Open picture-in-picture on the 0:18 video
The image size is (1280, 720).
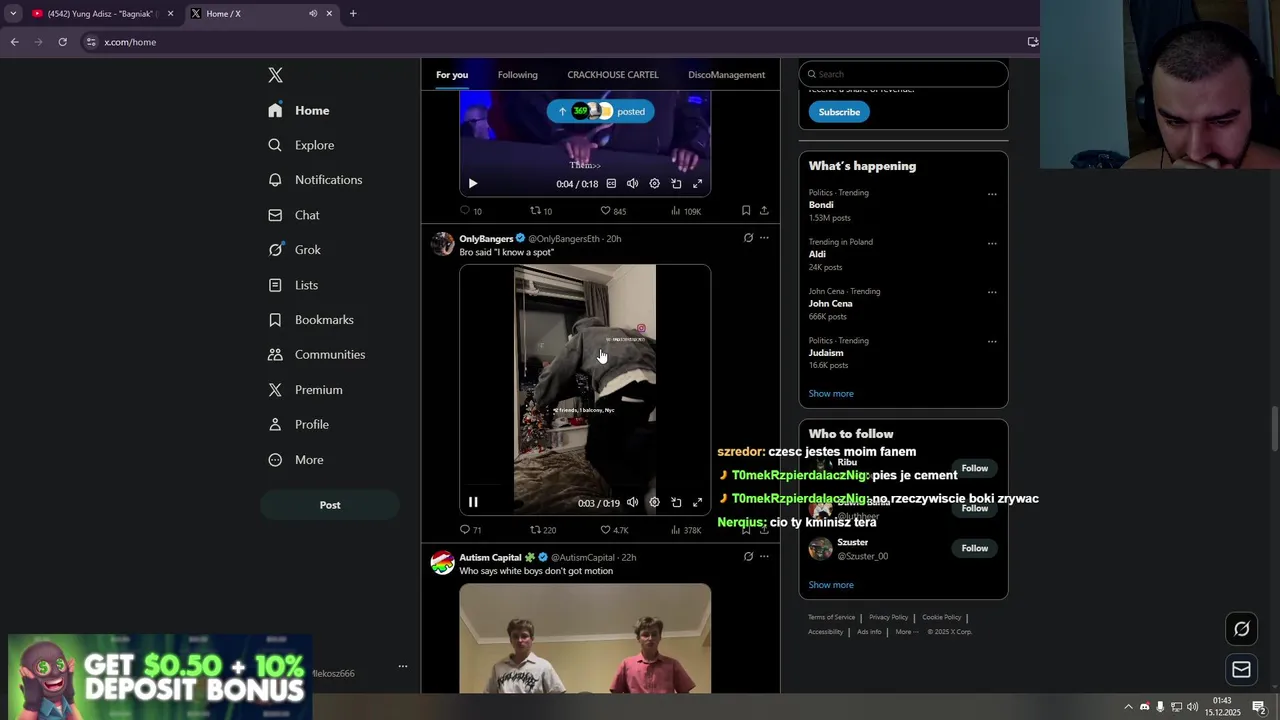[x=676, y=184]
